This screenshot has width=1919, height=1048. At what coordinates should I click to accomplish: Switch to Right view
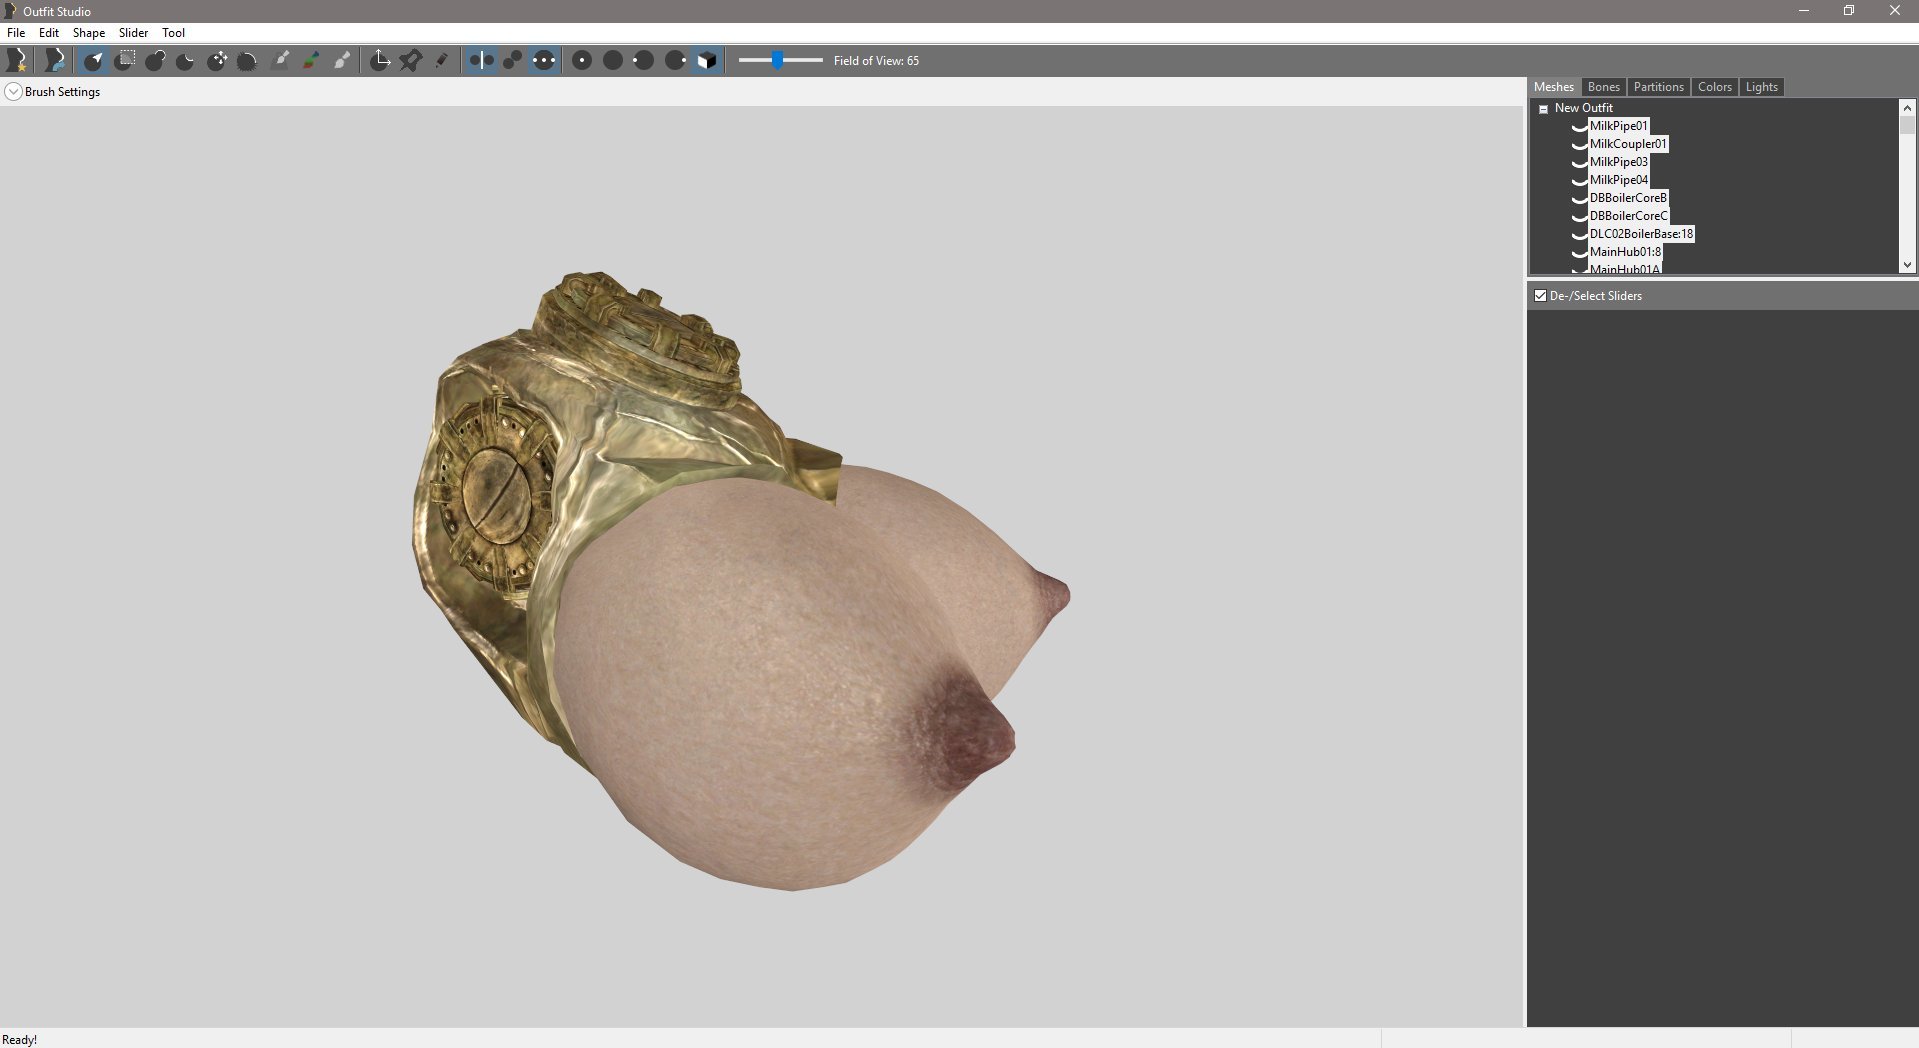pos(675,60)
